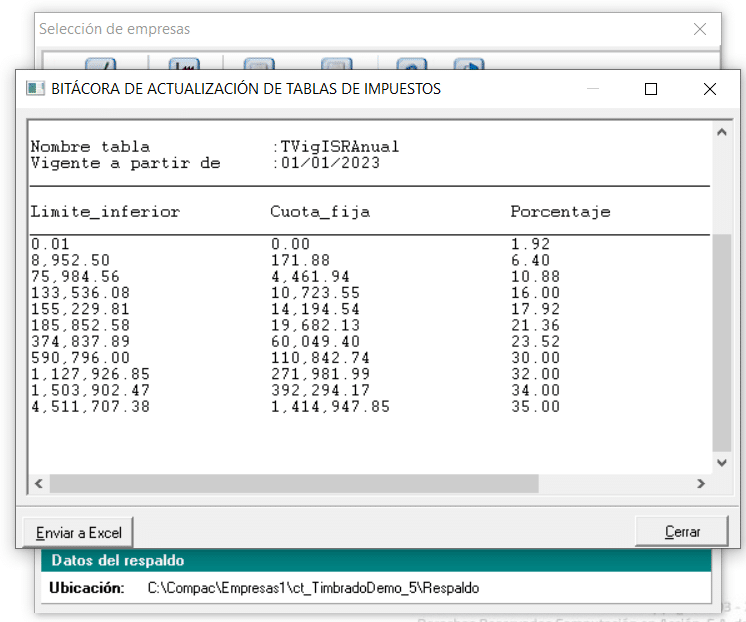Click the Porcentaje value 34.00
This screenshot has width=746, height=622.
coord(535,390)
